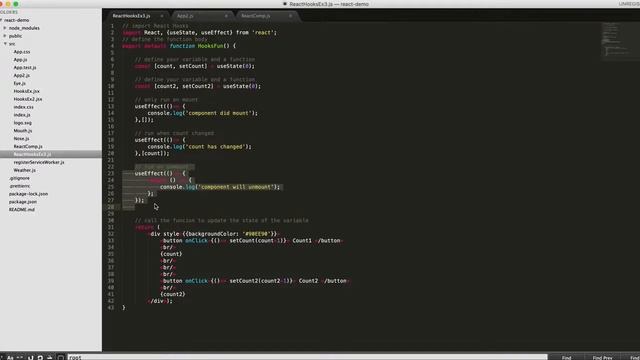Viewport: 640px width, 360px height.
Task: Toggle the whole word search option
Action: pyautogui.click(x=20, y=358)
